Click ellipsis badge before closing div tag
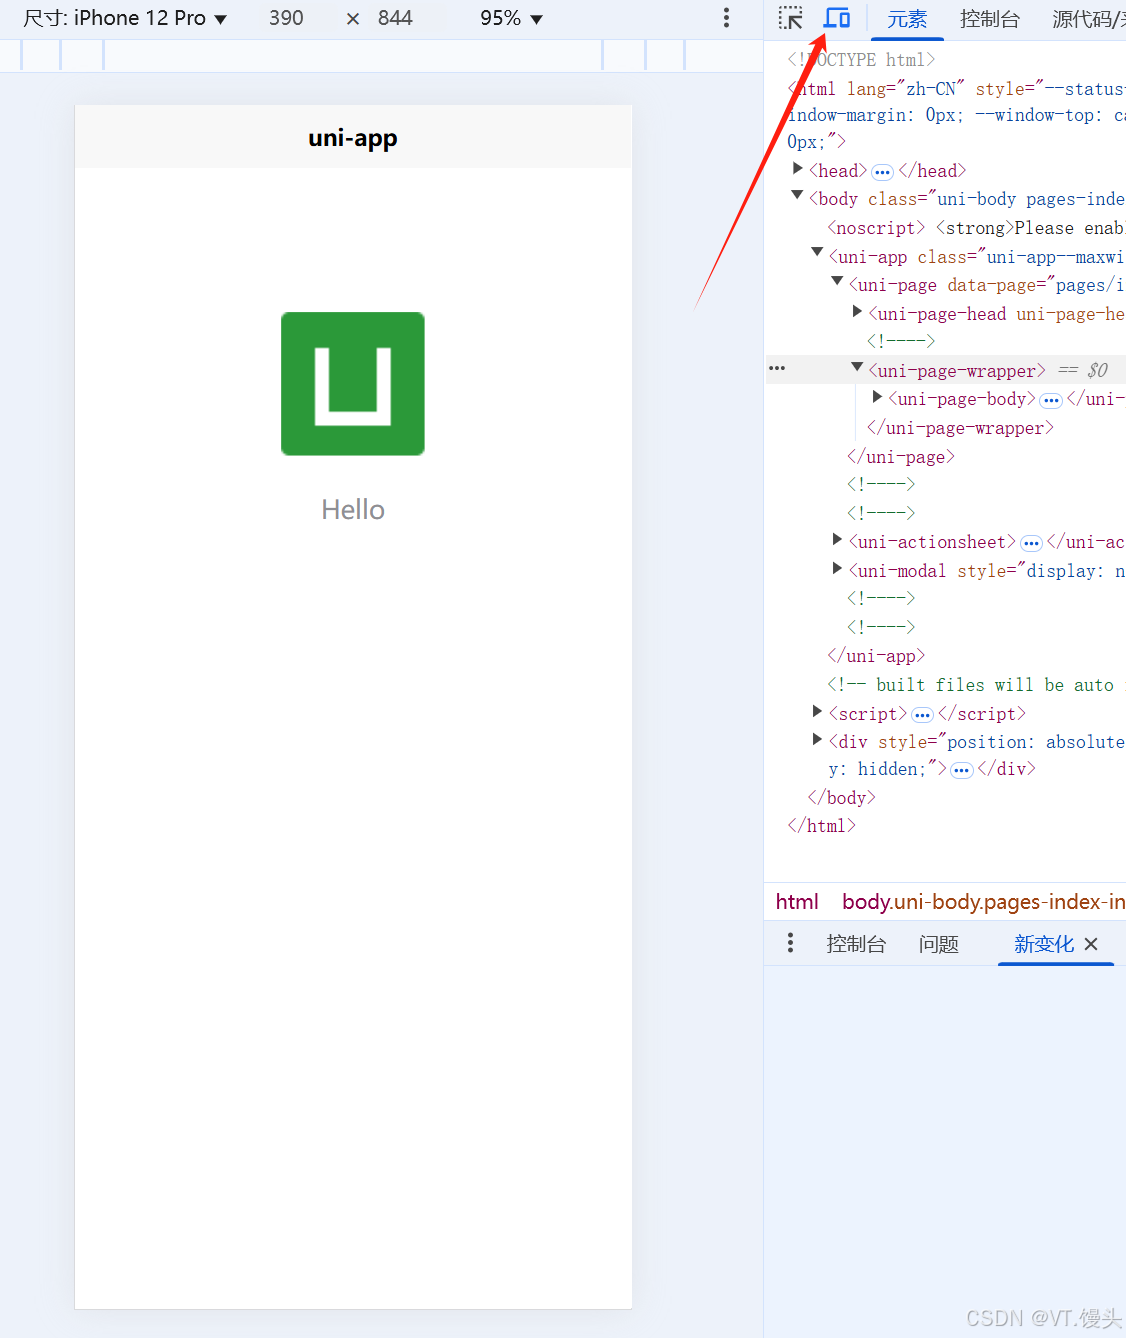The height and width of the screenshot is (1338, 1126). [961, 770]
